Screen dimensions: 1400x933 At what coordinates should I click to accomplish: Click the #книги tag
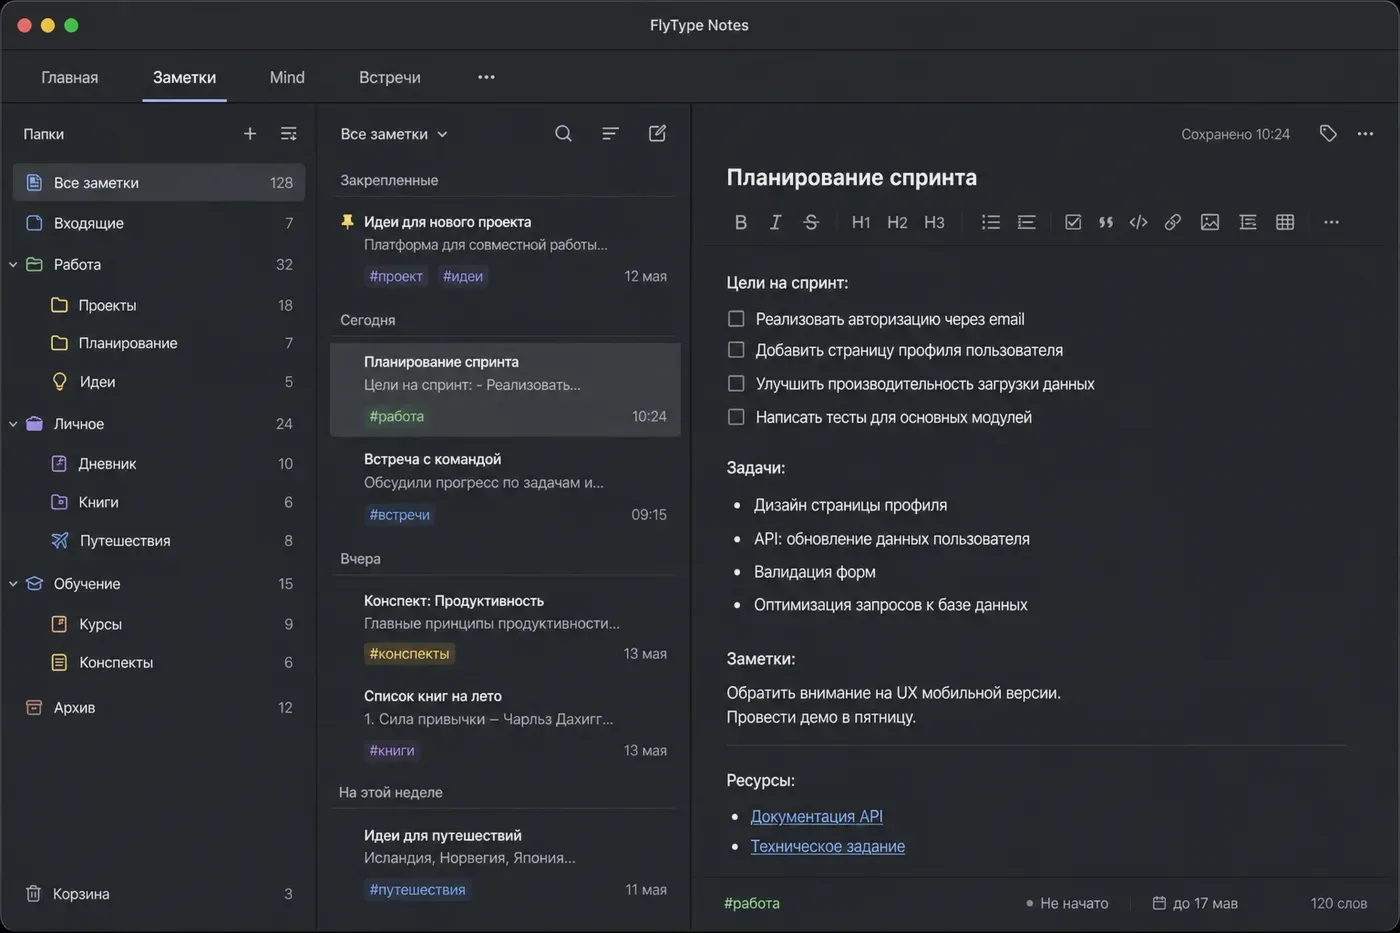392,750
